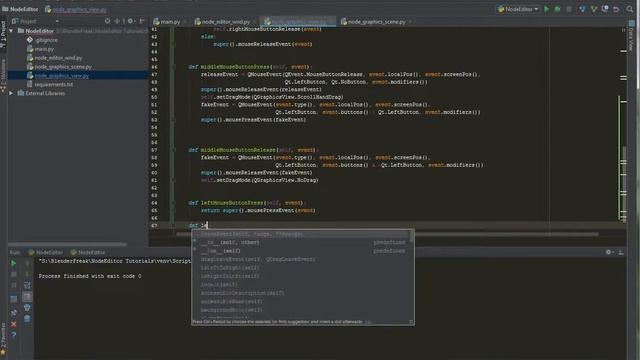
Task: Select main.py in project tree
Action: click(x=40, y=49)
